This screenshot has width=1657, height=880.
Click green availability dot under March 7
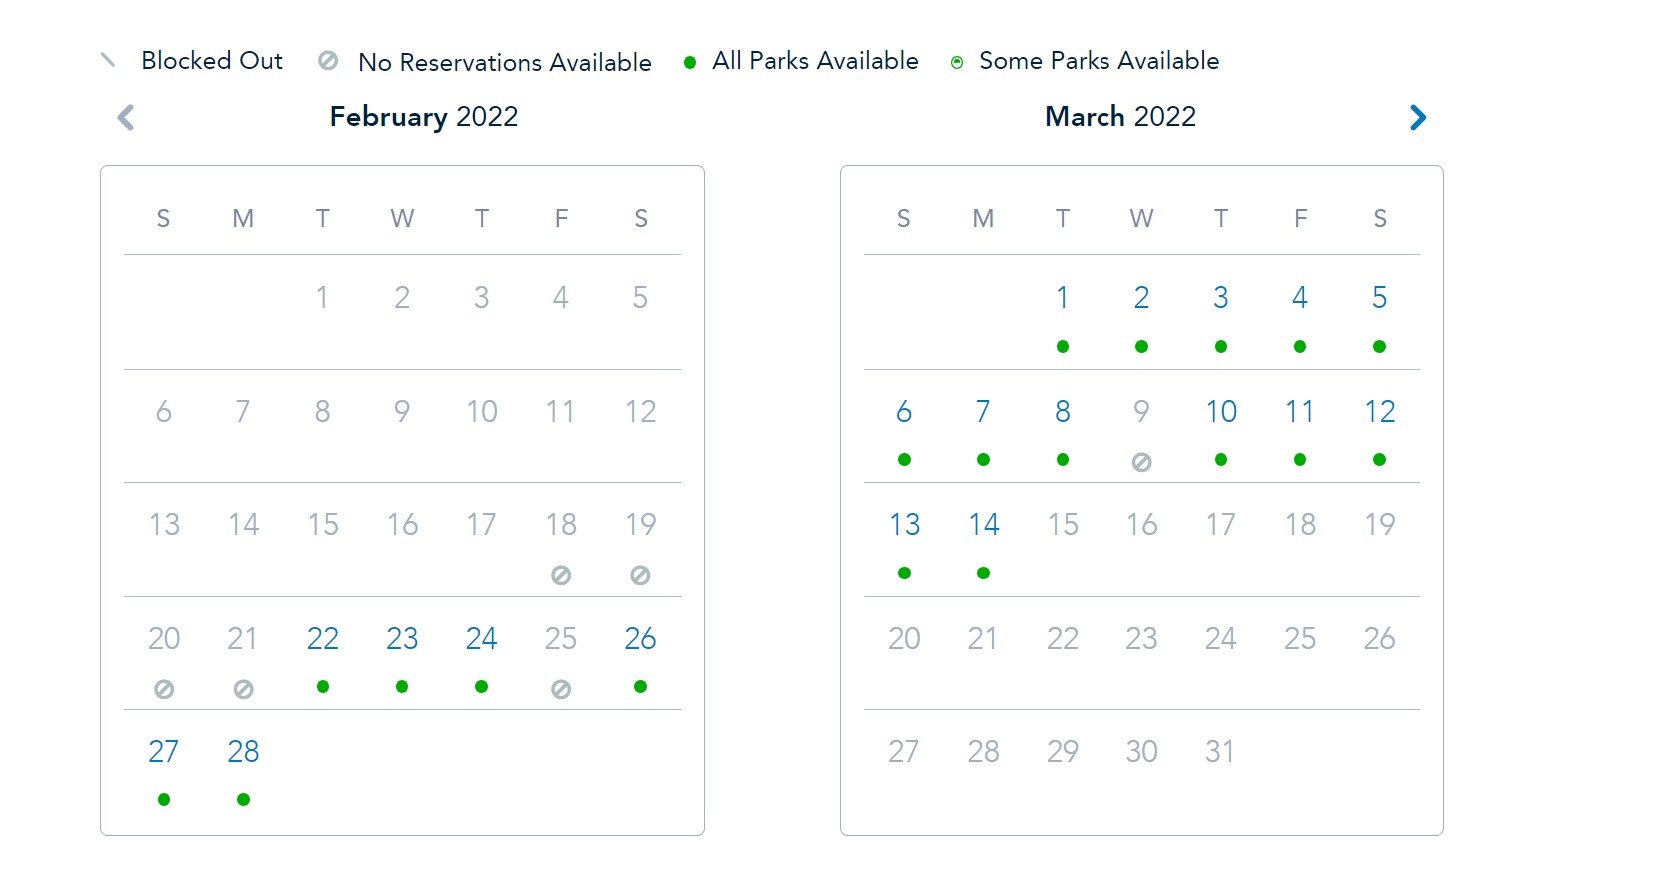984,460
